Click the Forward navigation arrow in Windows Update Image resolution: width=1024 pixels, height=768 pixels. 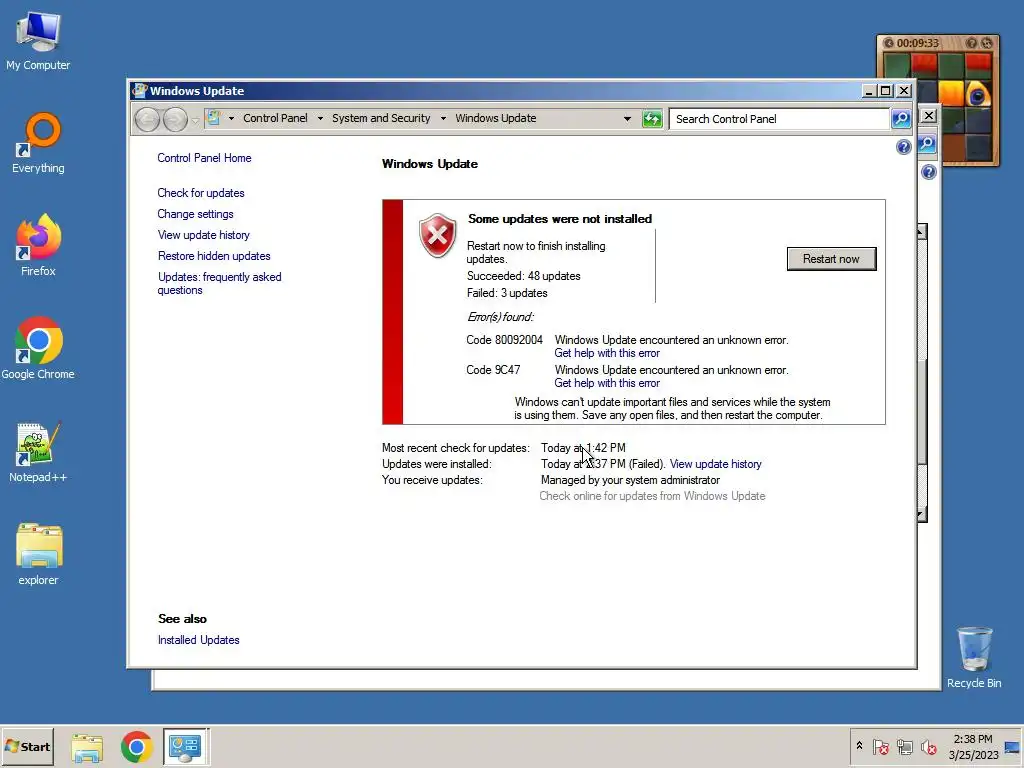[175, 120]
